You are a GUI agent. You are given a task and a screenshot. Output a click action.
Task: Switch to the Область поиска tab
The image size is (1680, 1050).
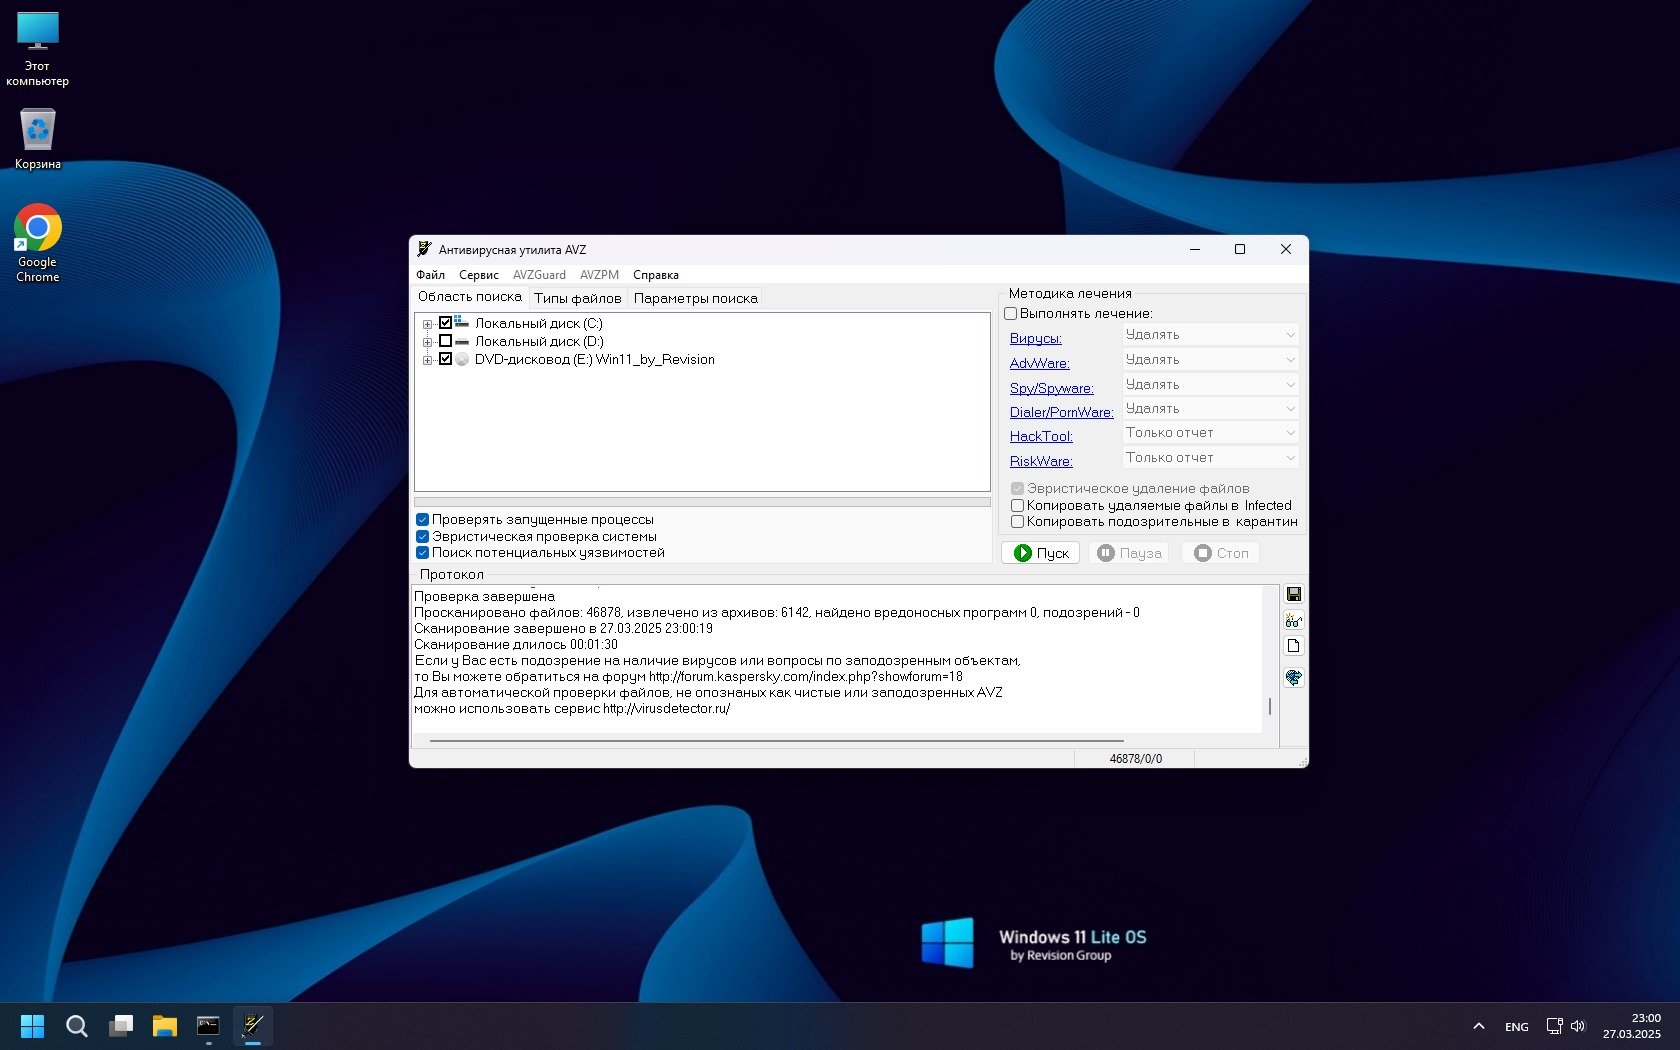pyautogui.click(x=470, y=297)
